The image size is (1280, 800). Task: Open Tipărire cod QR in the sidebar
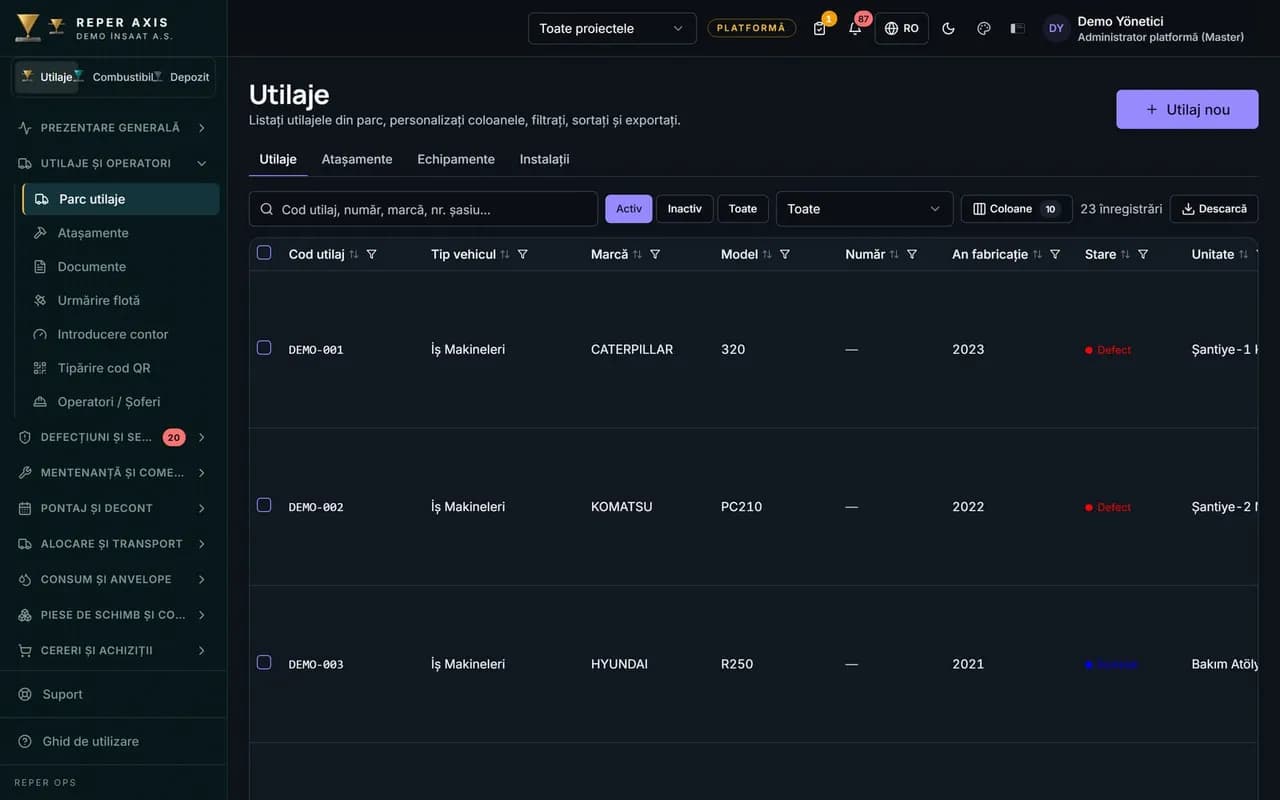coord(120,368)
